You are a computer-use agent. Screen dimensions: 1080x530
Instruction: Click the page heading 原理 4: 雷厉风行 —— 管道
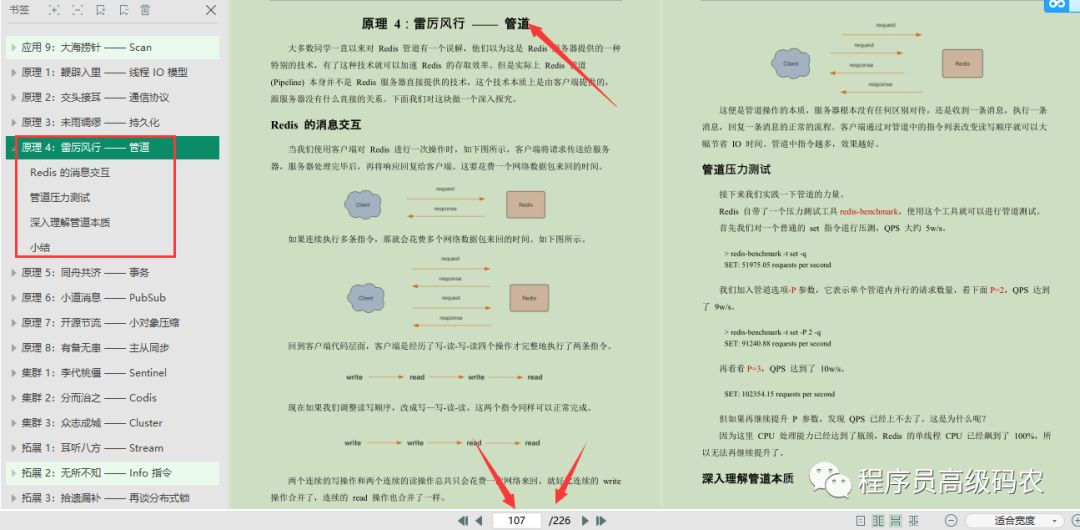tap(446, 23)
